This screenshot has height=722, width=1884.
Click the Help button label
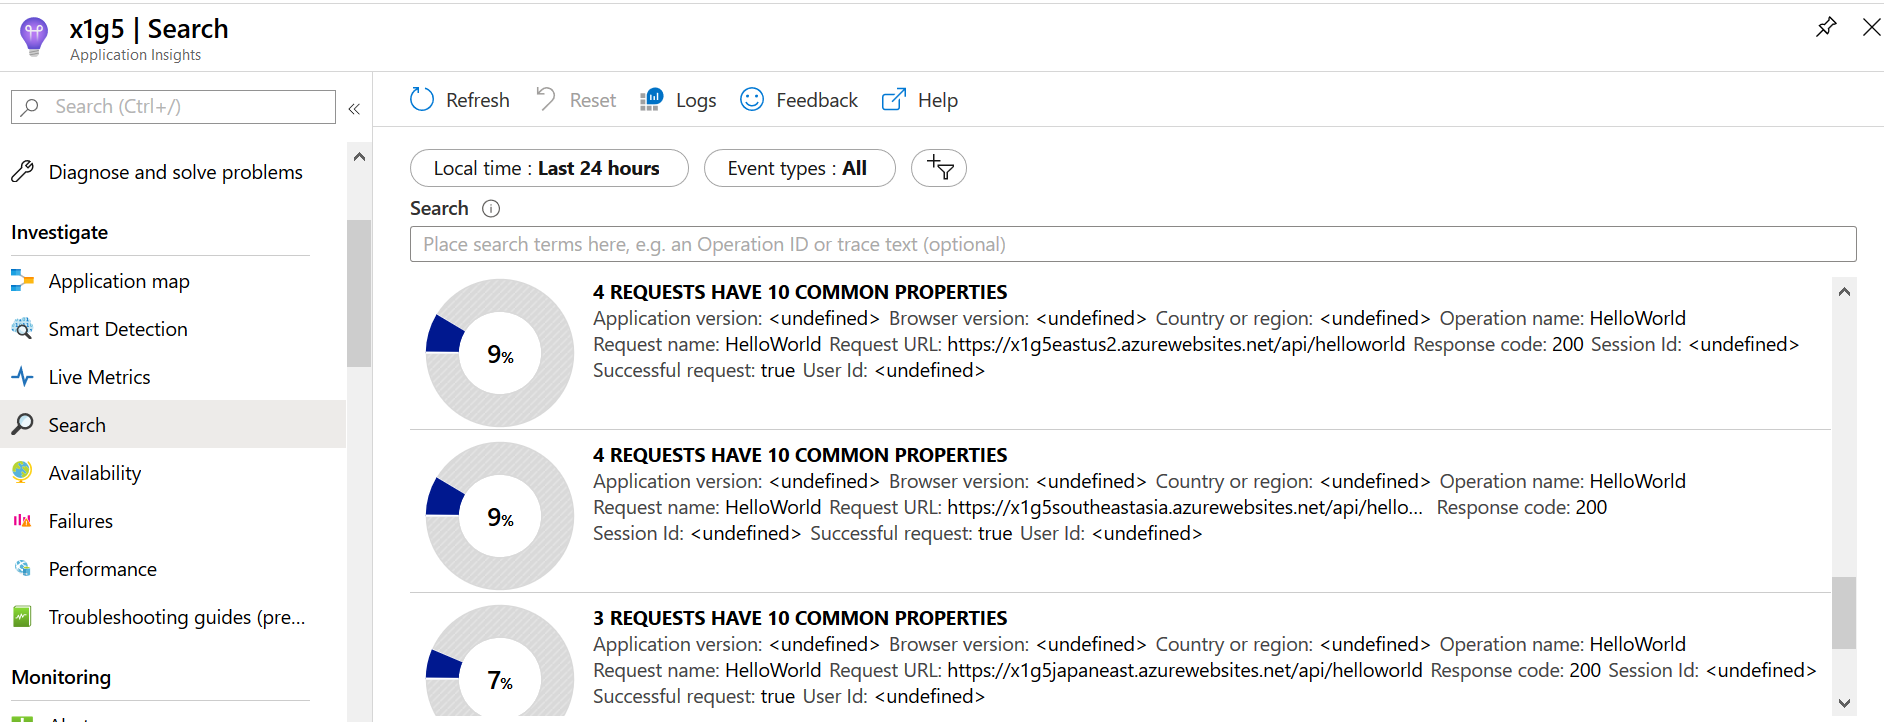[938, 100]
